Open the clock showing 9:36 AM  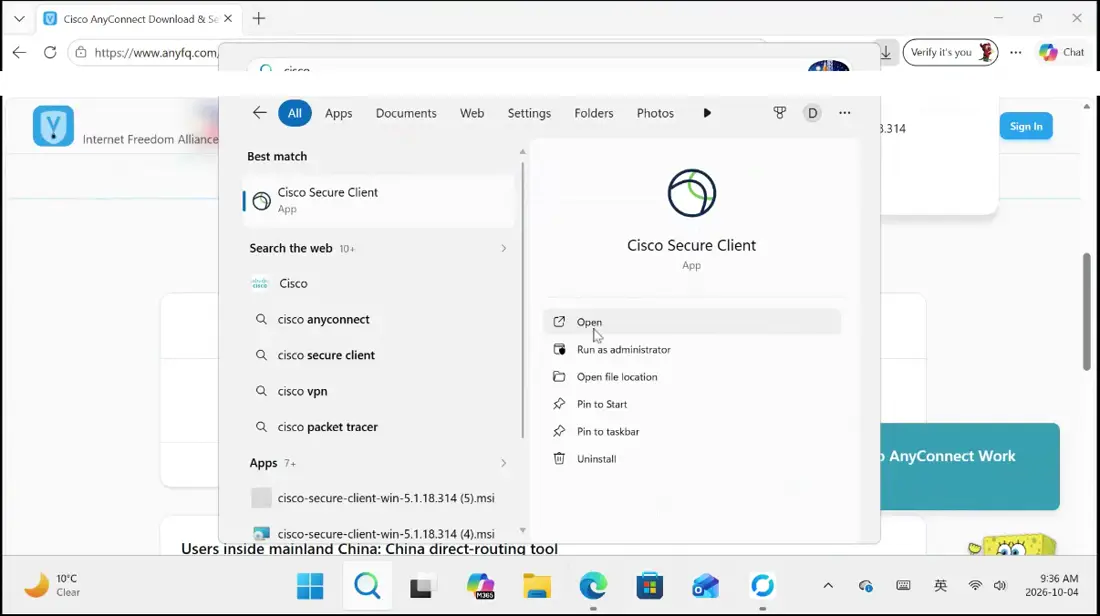point(1052,585)
